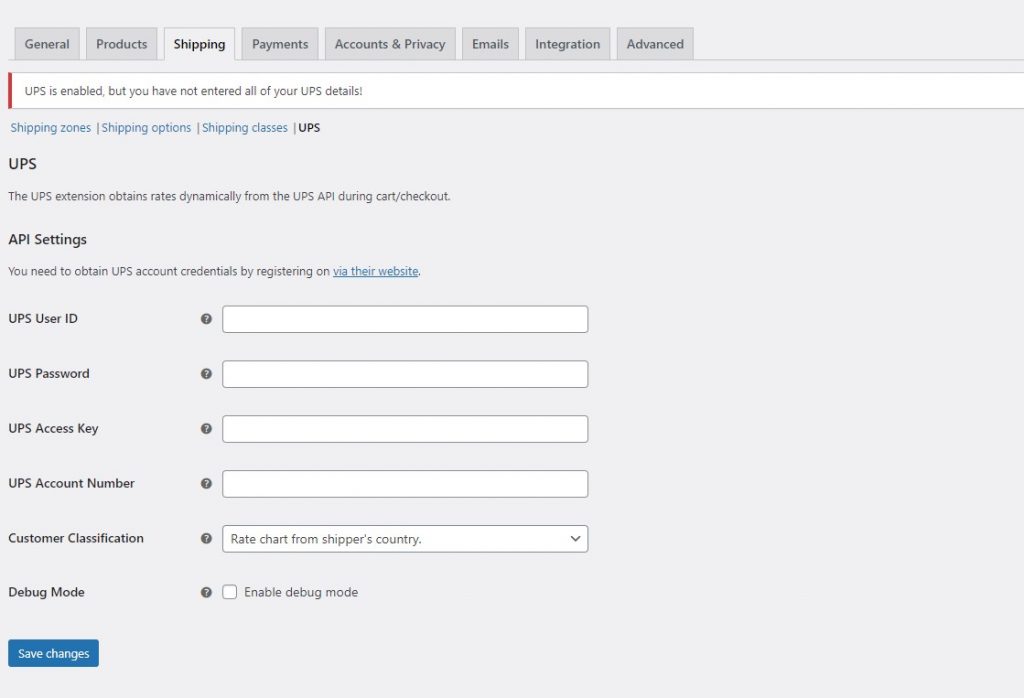Click the 'Enable debug mode' label text
Image resolution: width=1024 pixels, height=698 pixels.
(301, 592)
